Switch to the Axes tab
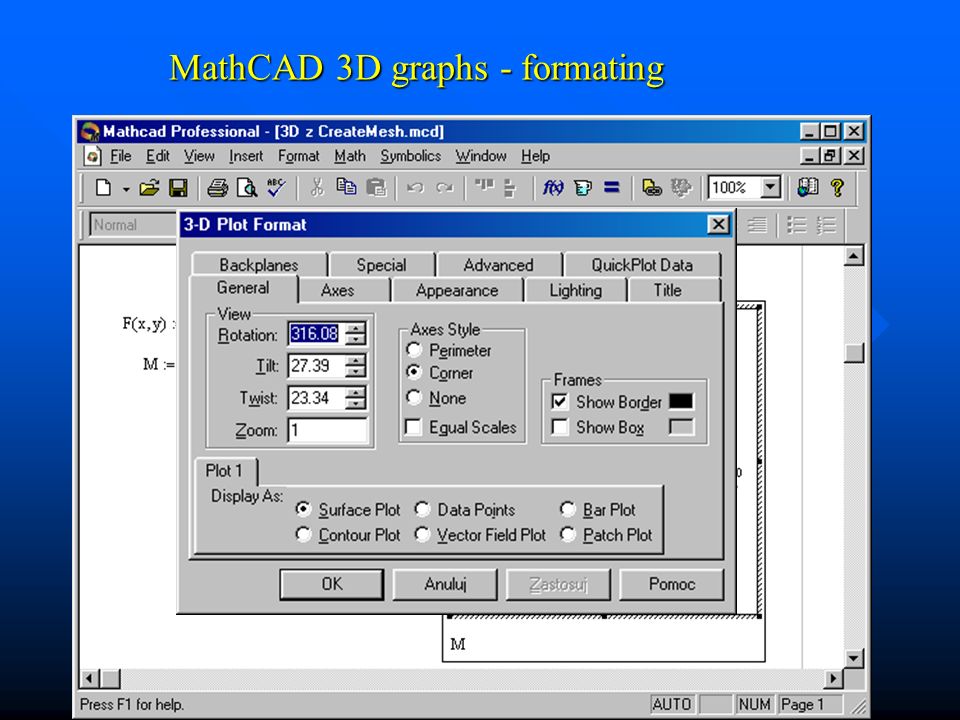960x720 pixels. coord(337,290)
